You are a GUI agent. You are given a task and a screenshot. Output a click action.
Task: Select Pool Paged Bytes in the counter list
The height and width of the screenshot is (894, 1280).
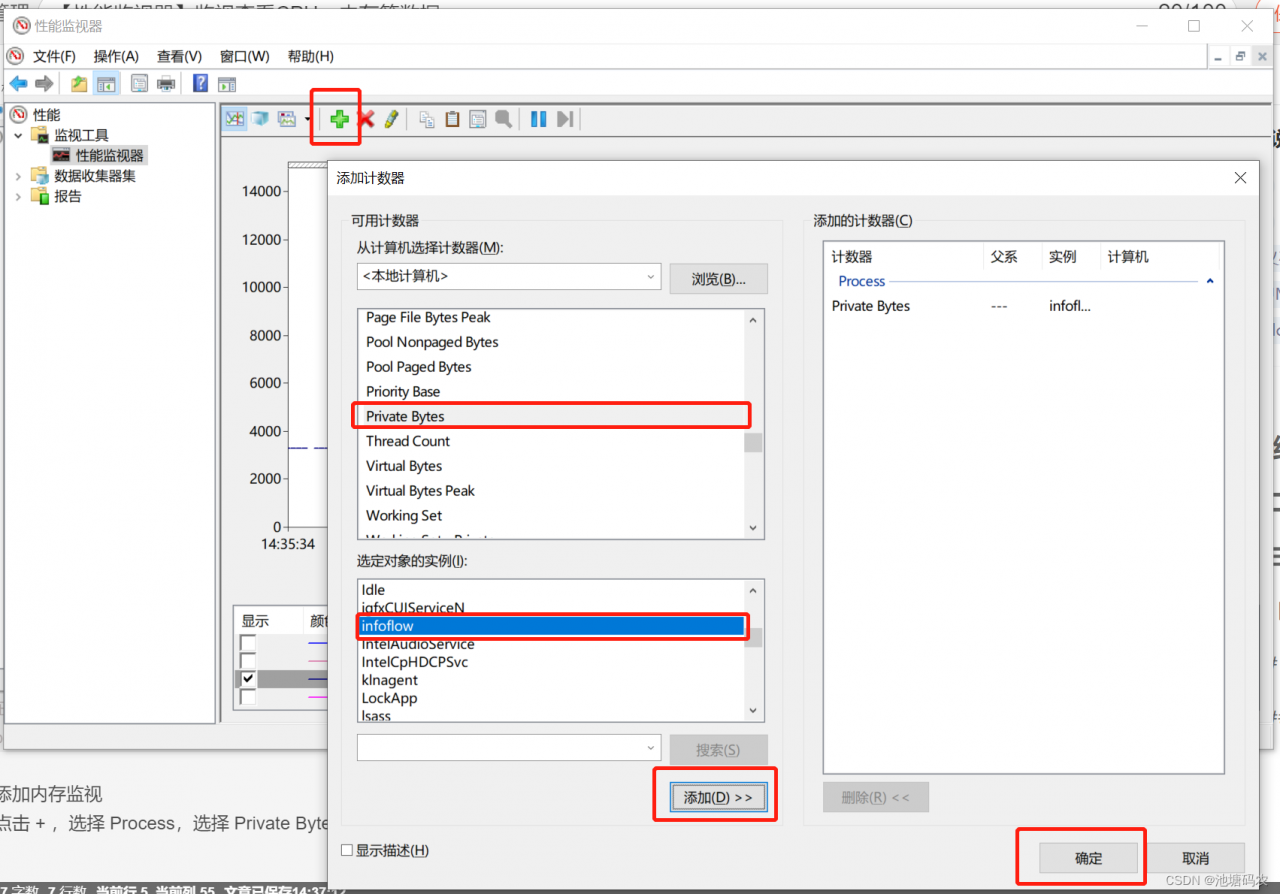pyautogui.click(x=551, y=366)
